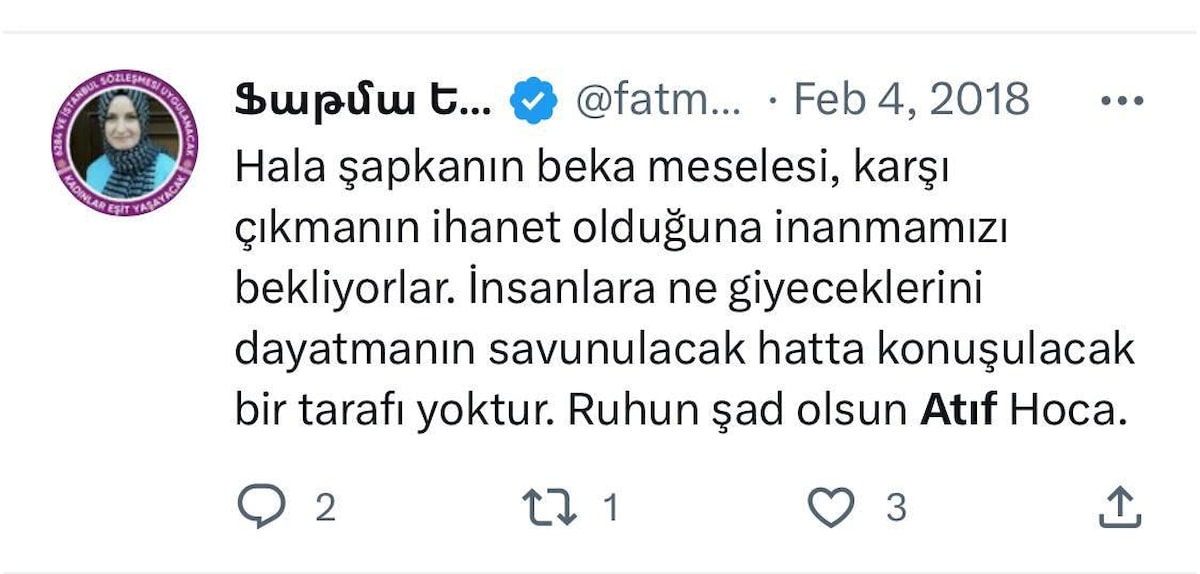Click the bold word "Atıf"
Viewport: 1200px width, 574px height.
(x=957, y=410)
